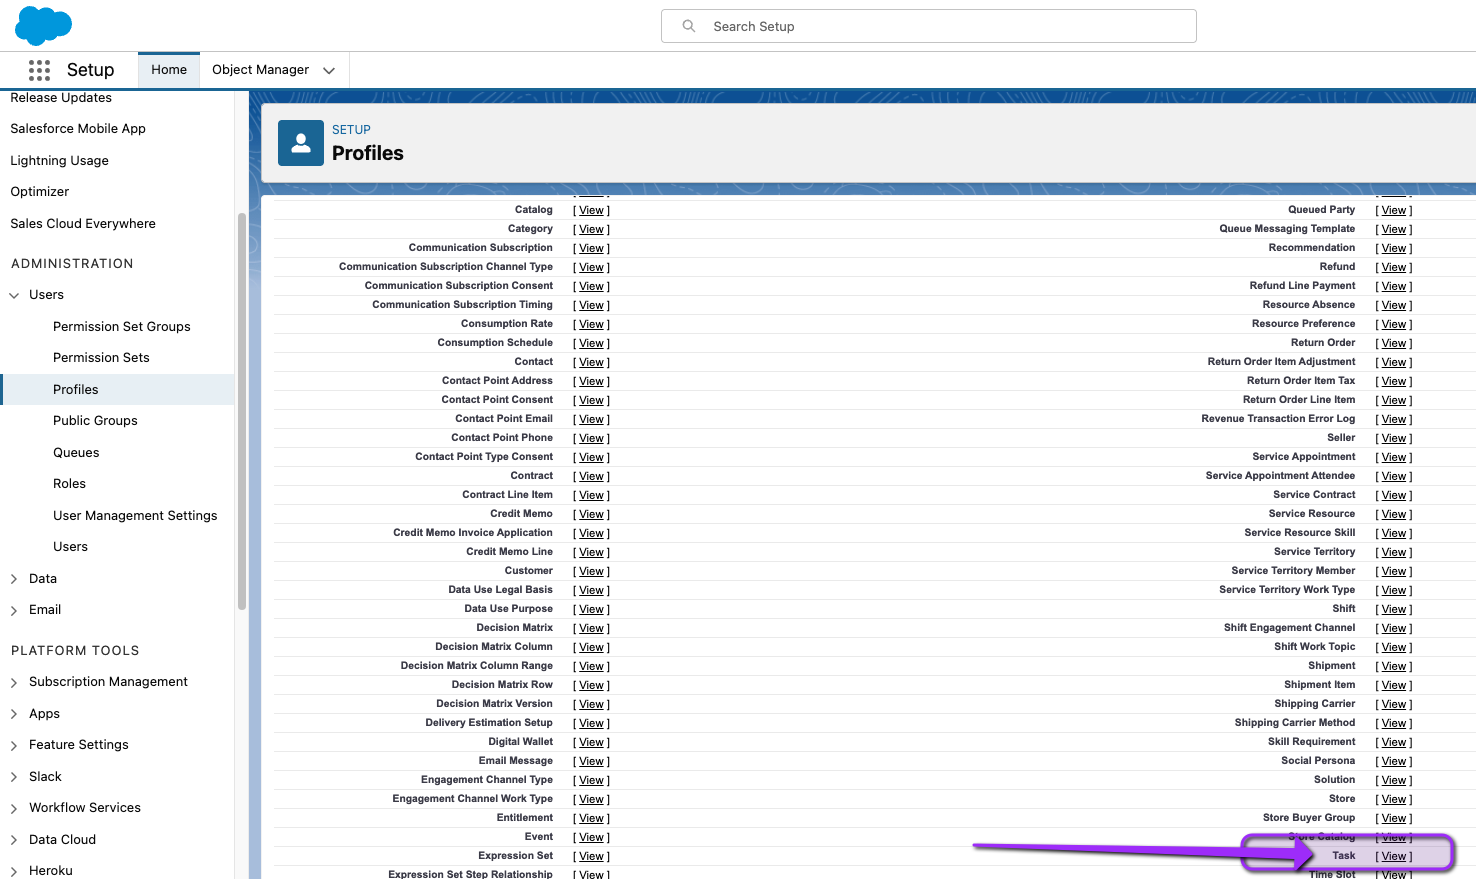Click View link for Shift
The width and height of the screenshot is (1476, 879).
coord(1394,609)
